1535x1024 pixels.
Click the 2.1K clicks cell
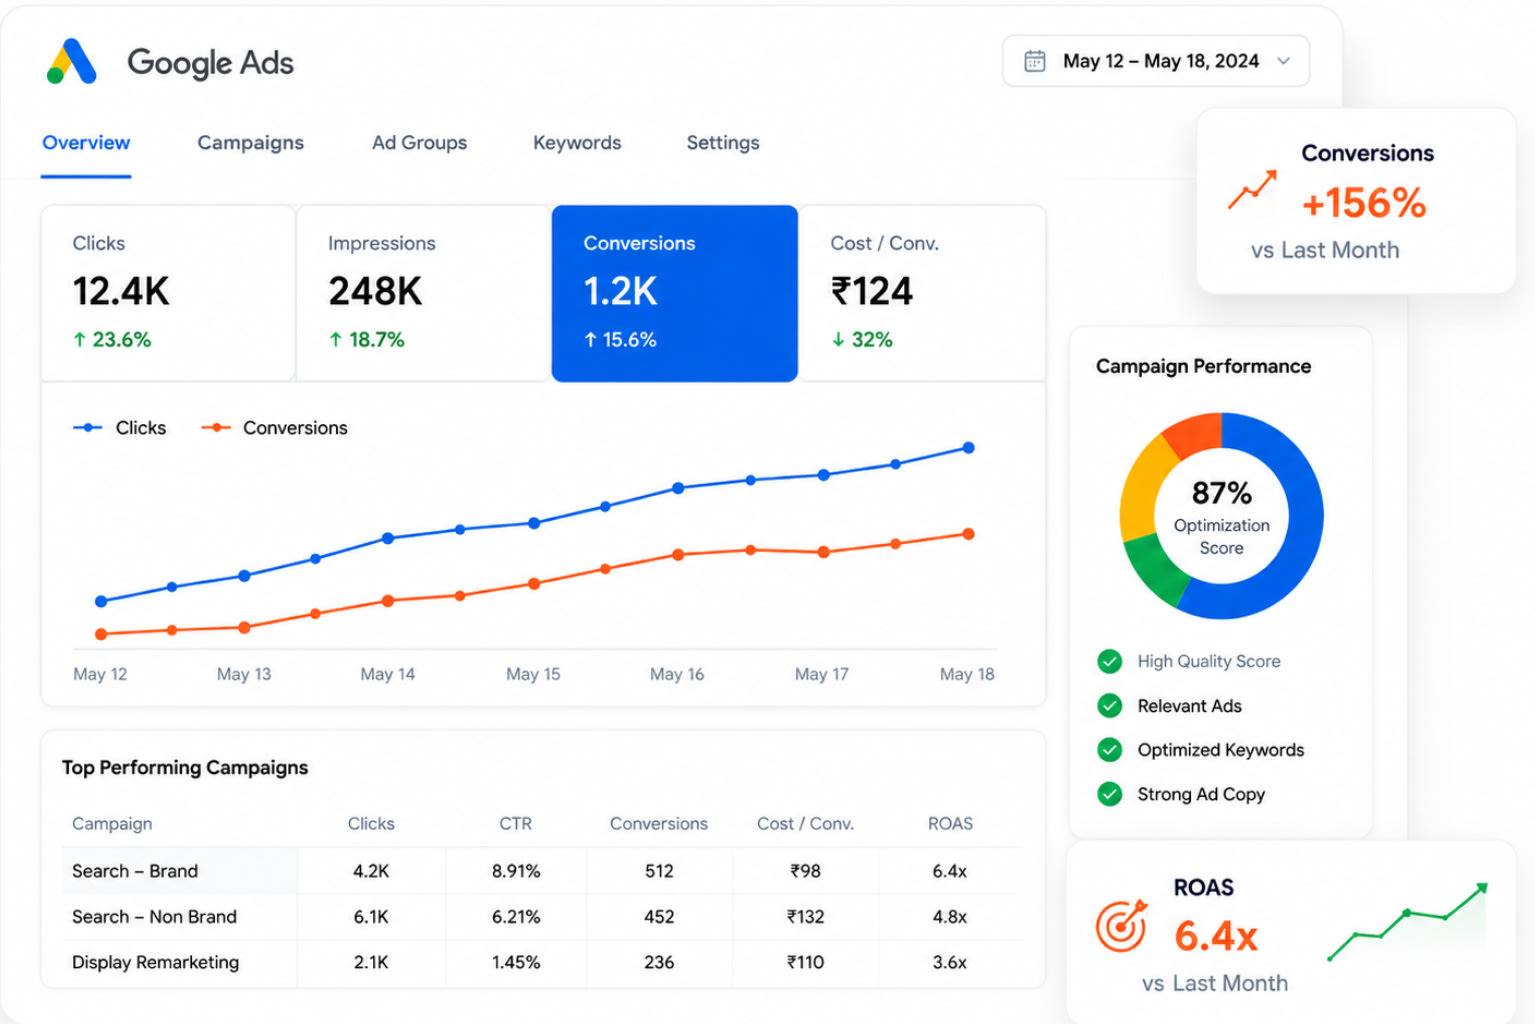(371, 962)
